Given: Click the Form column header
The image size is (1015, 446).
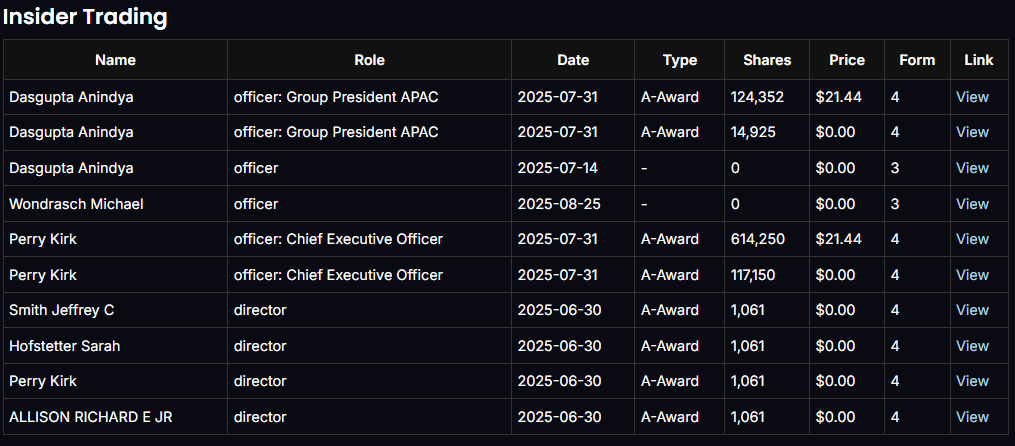Looking at the screenshot, I should pos(917,60).
